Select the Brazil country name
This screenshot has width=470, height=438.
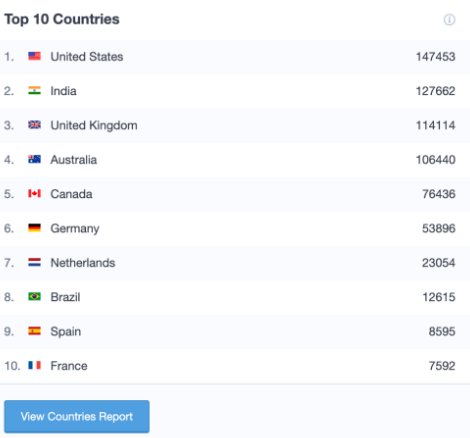[x=65, y=297]
